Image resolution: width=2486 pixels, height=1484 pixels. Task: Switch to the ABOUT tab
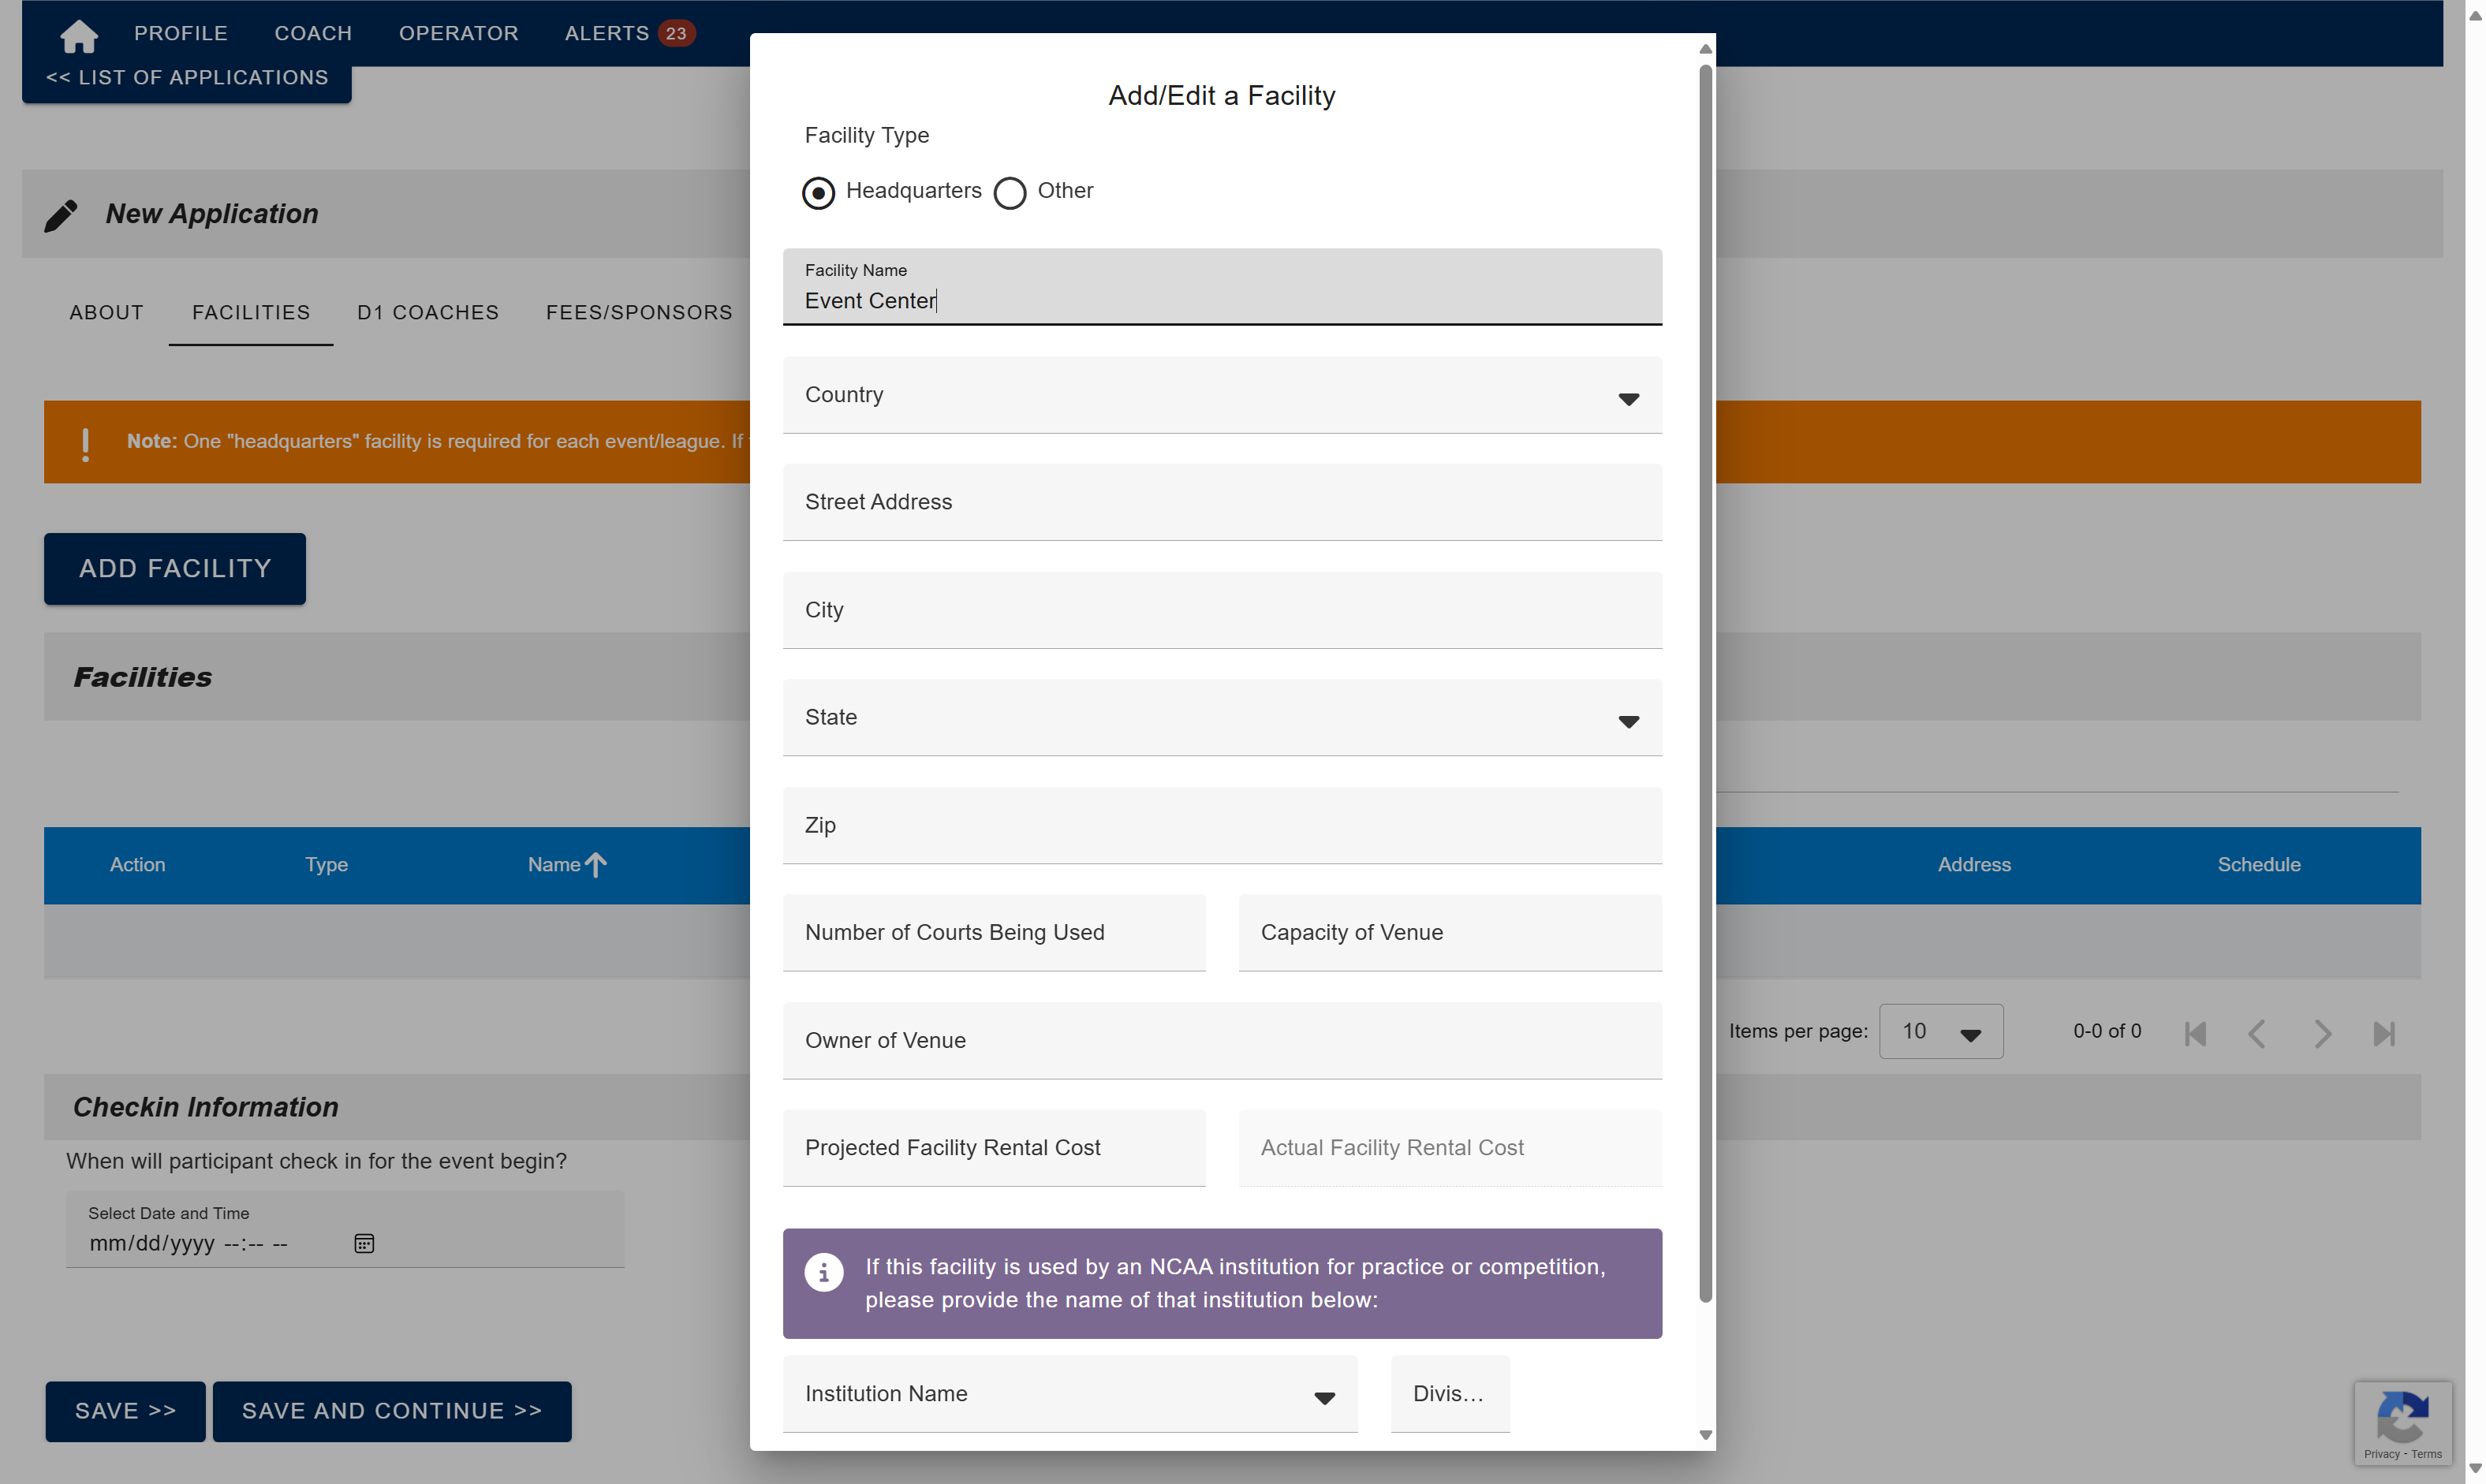pyautogui.click(x=107, y=313)
